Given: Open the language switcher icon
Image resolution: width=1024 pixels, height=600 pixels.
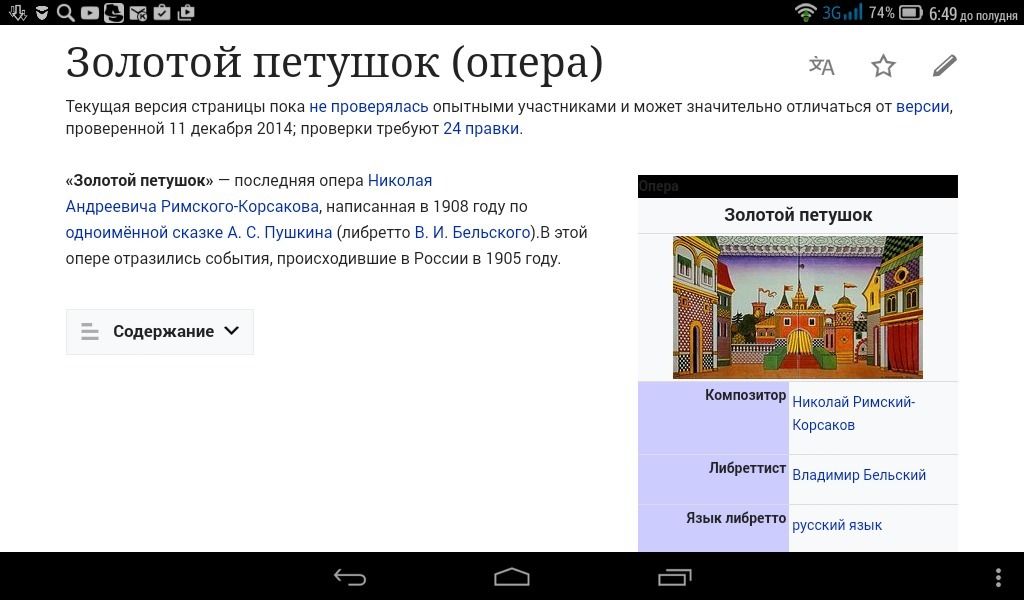Looking at the screenshot, I should 822,66.
